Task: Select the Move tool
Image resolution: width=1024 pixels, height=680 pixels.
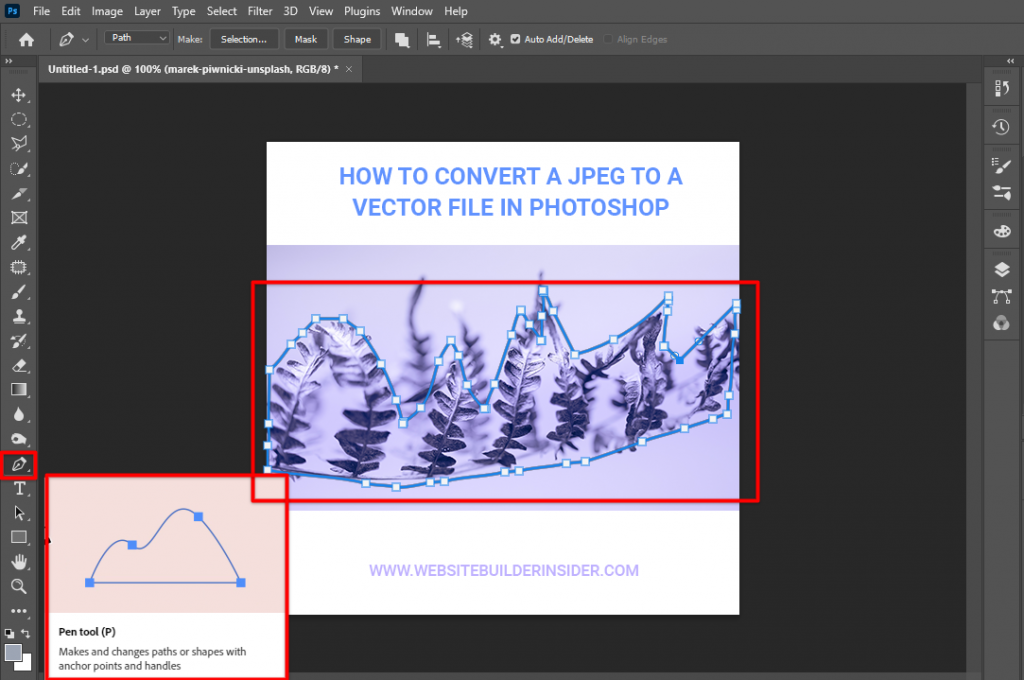Action: click(20, 95)
